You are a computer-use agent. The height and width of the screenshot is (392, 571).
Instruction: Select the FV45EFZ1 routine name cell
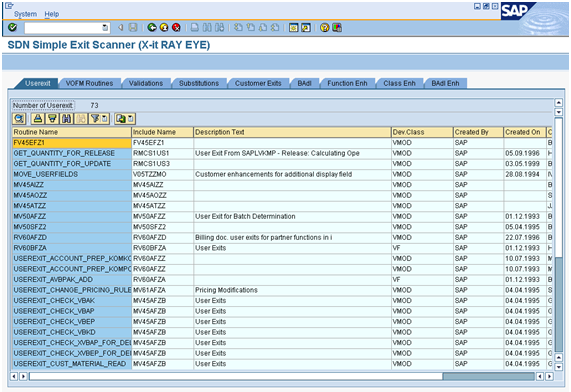point(72,143)
